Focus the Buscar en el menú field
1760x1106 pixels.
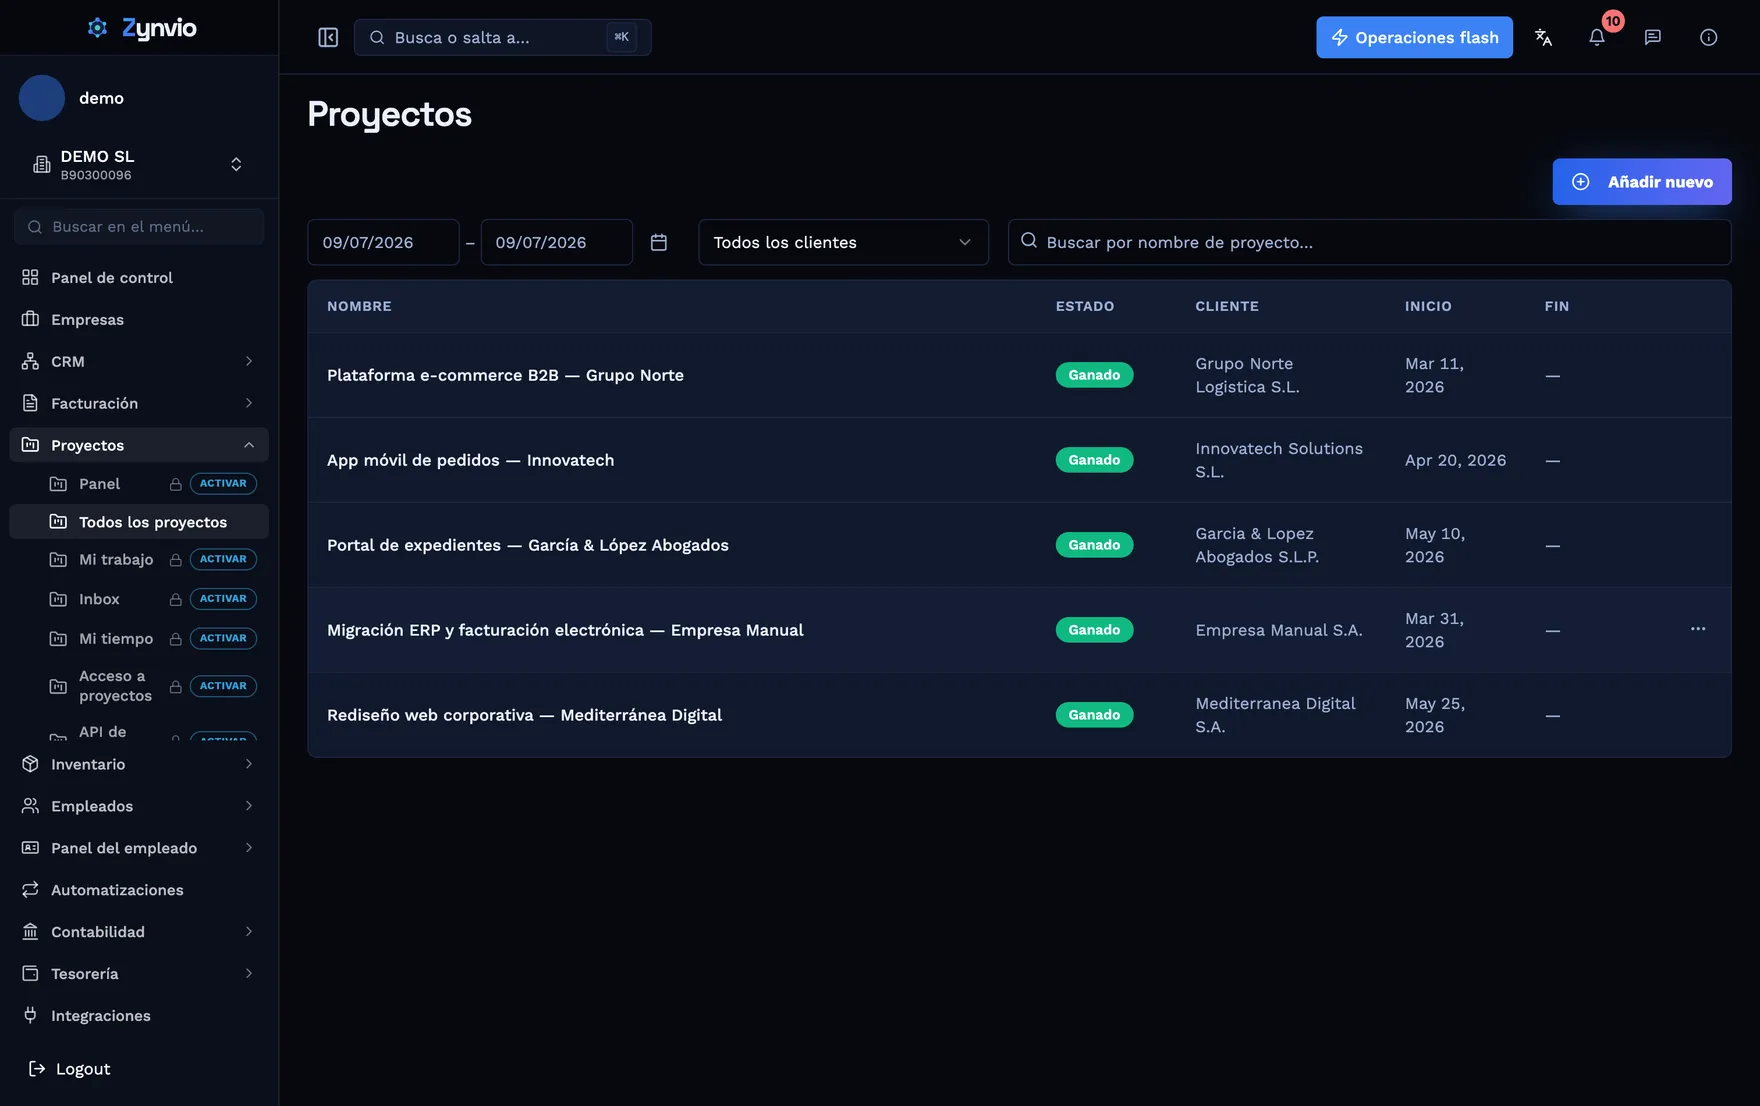139,227
